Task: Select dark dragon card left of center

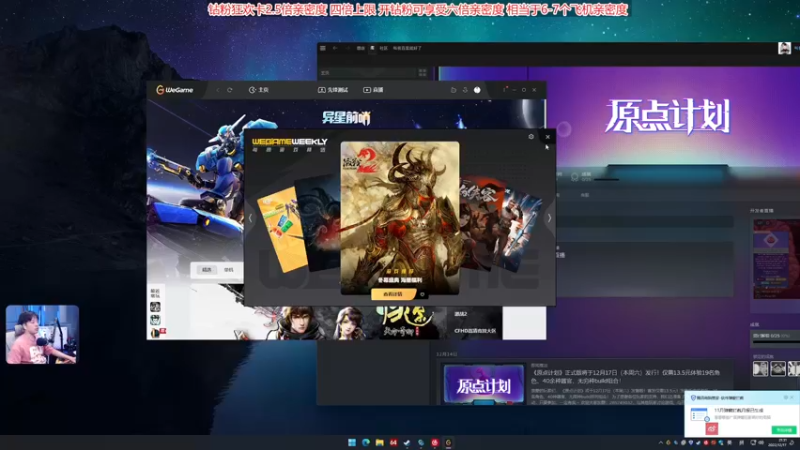Action: click(x=319, y=224)
